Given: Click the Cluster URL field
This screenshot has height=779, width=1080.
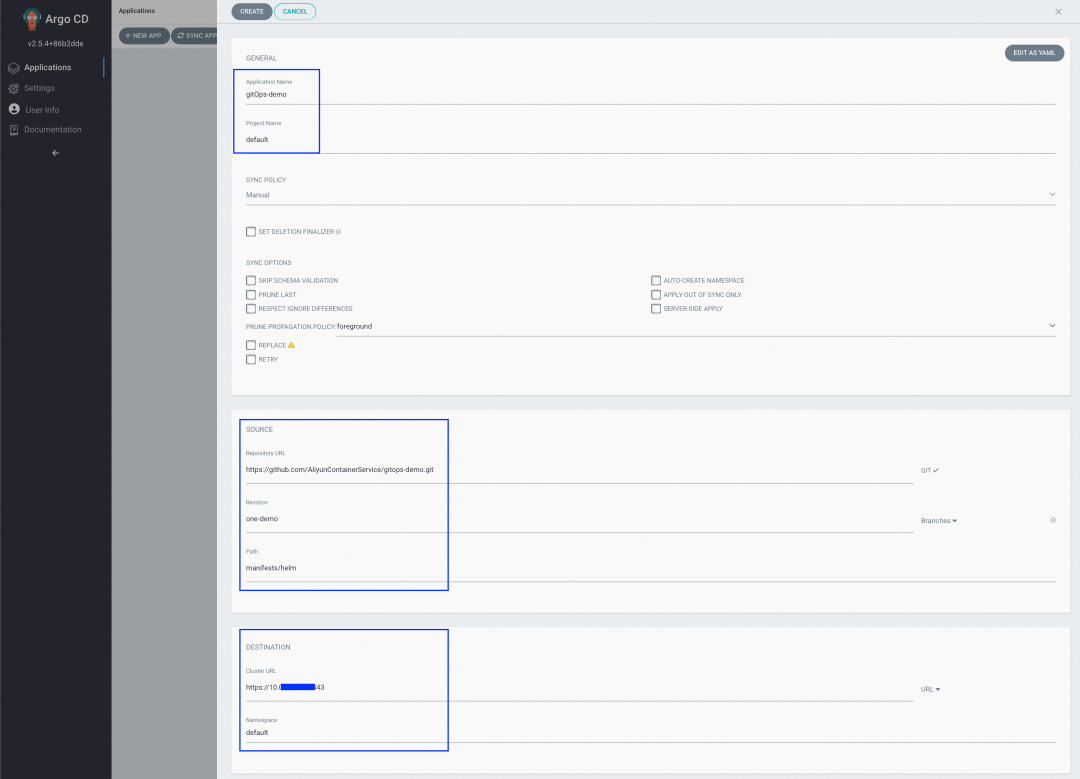Looking at the screenshot, I should [579, 687].
